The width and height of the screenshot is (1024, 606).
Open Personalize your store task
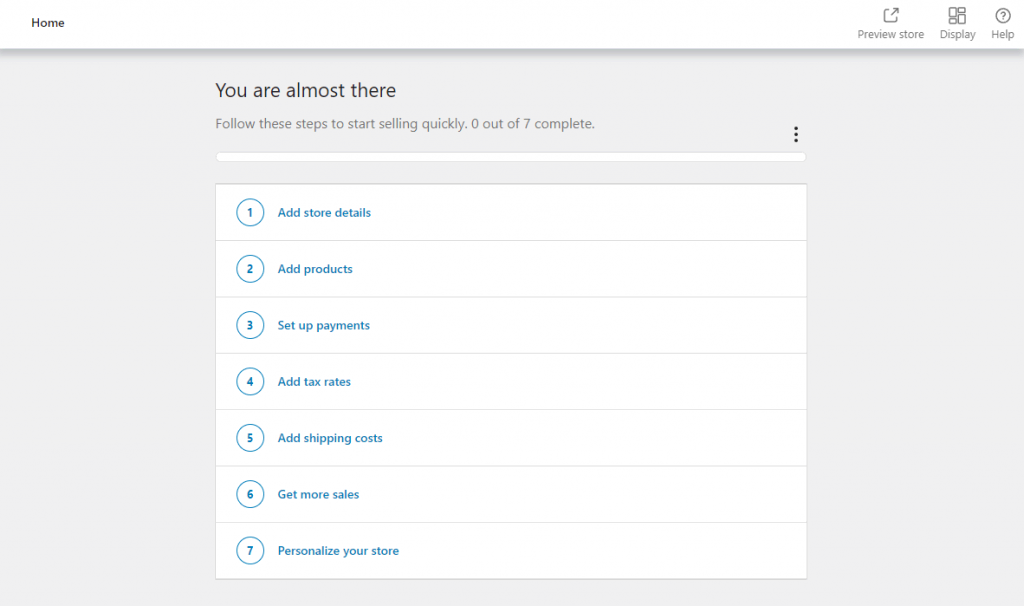tap(338, 551)
